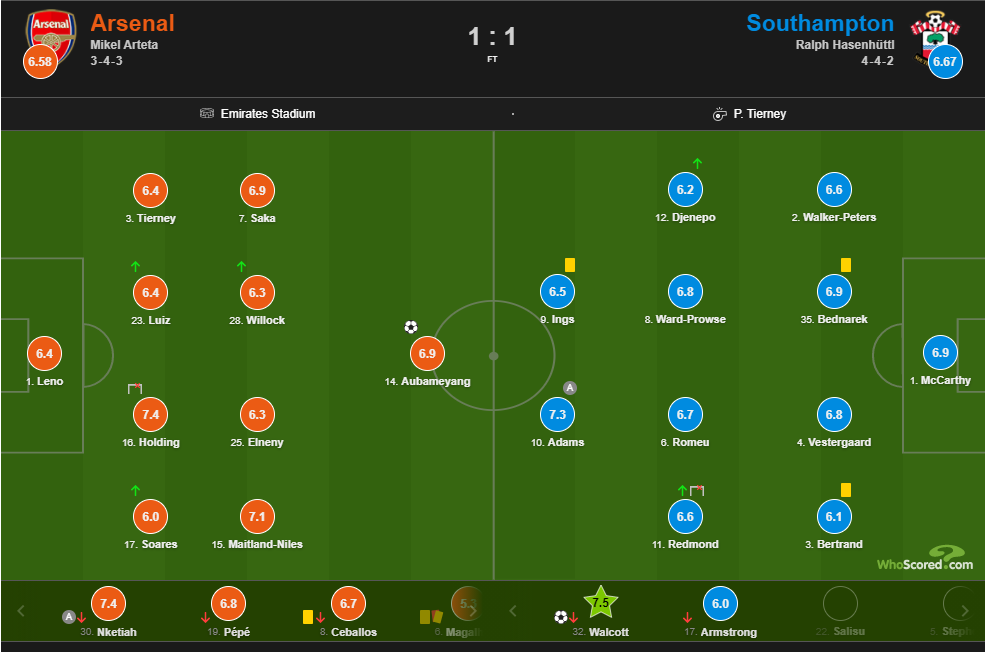This screenshot has width=988, height=652.
Task: Open the Southampton team name link
Action: tap(820, 23)
